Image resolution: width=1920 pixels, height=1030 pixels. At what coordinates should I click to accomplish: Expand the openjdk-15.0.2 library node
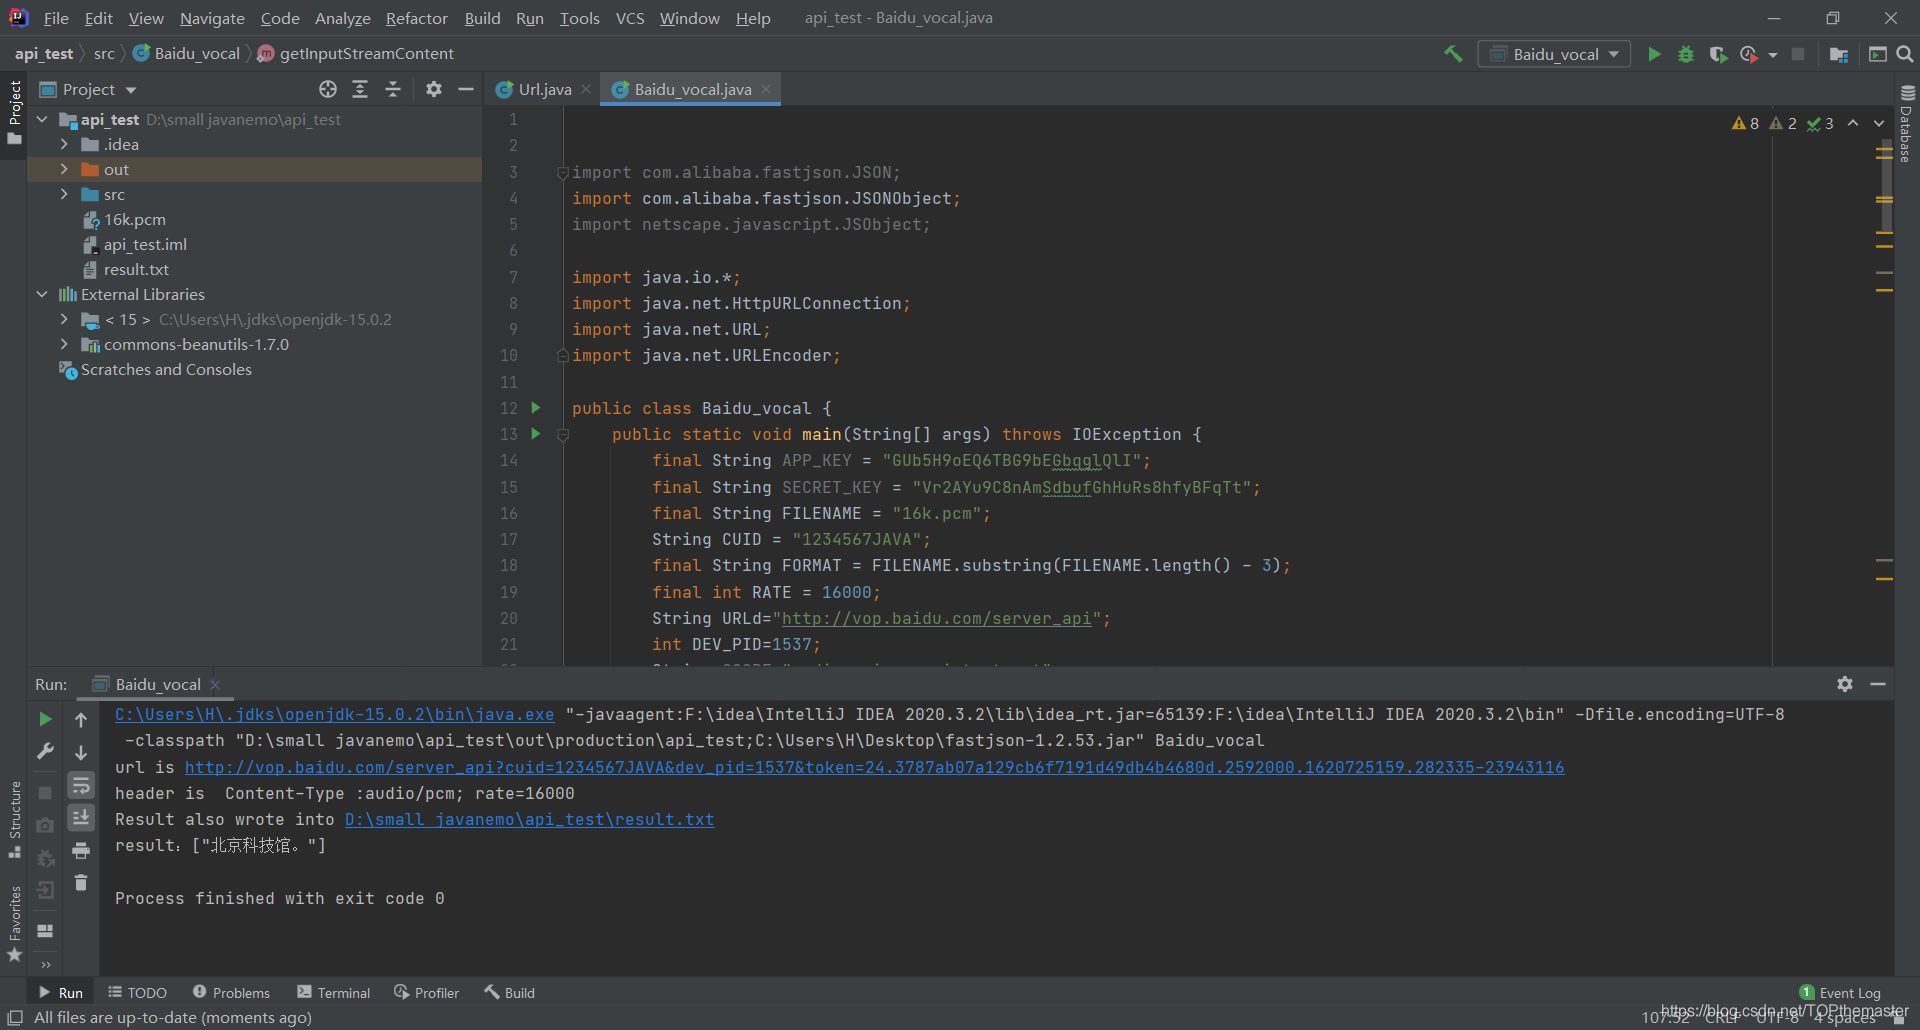[65, 319]
